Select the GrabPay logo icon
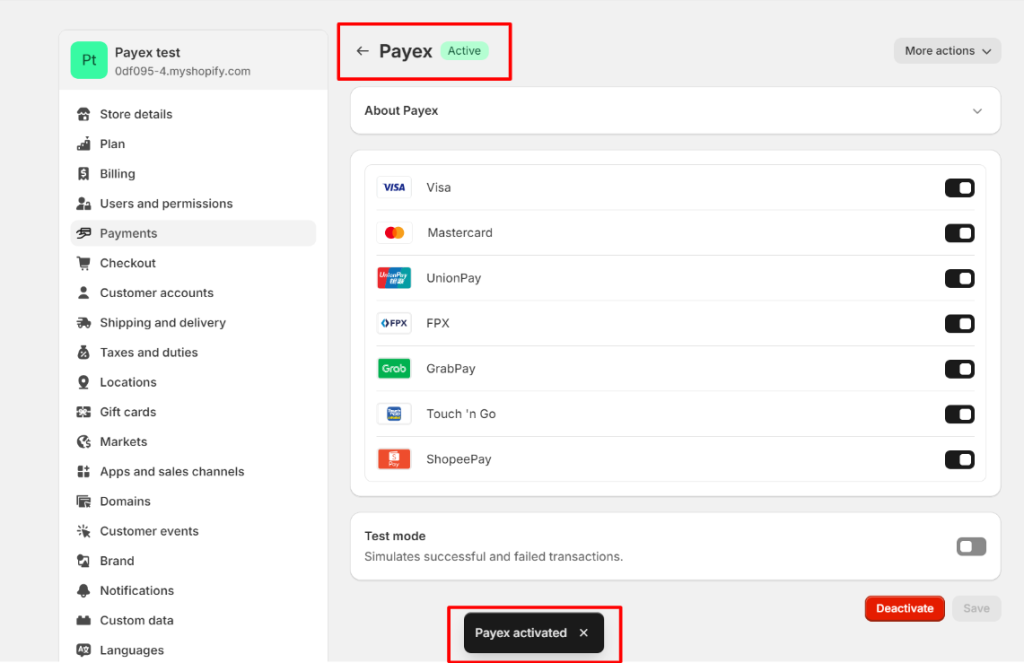 point(394,368)
